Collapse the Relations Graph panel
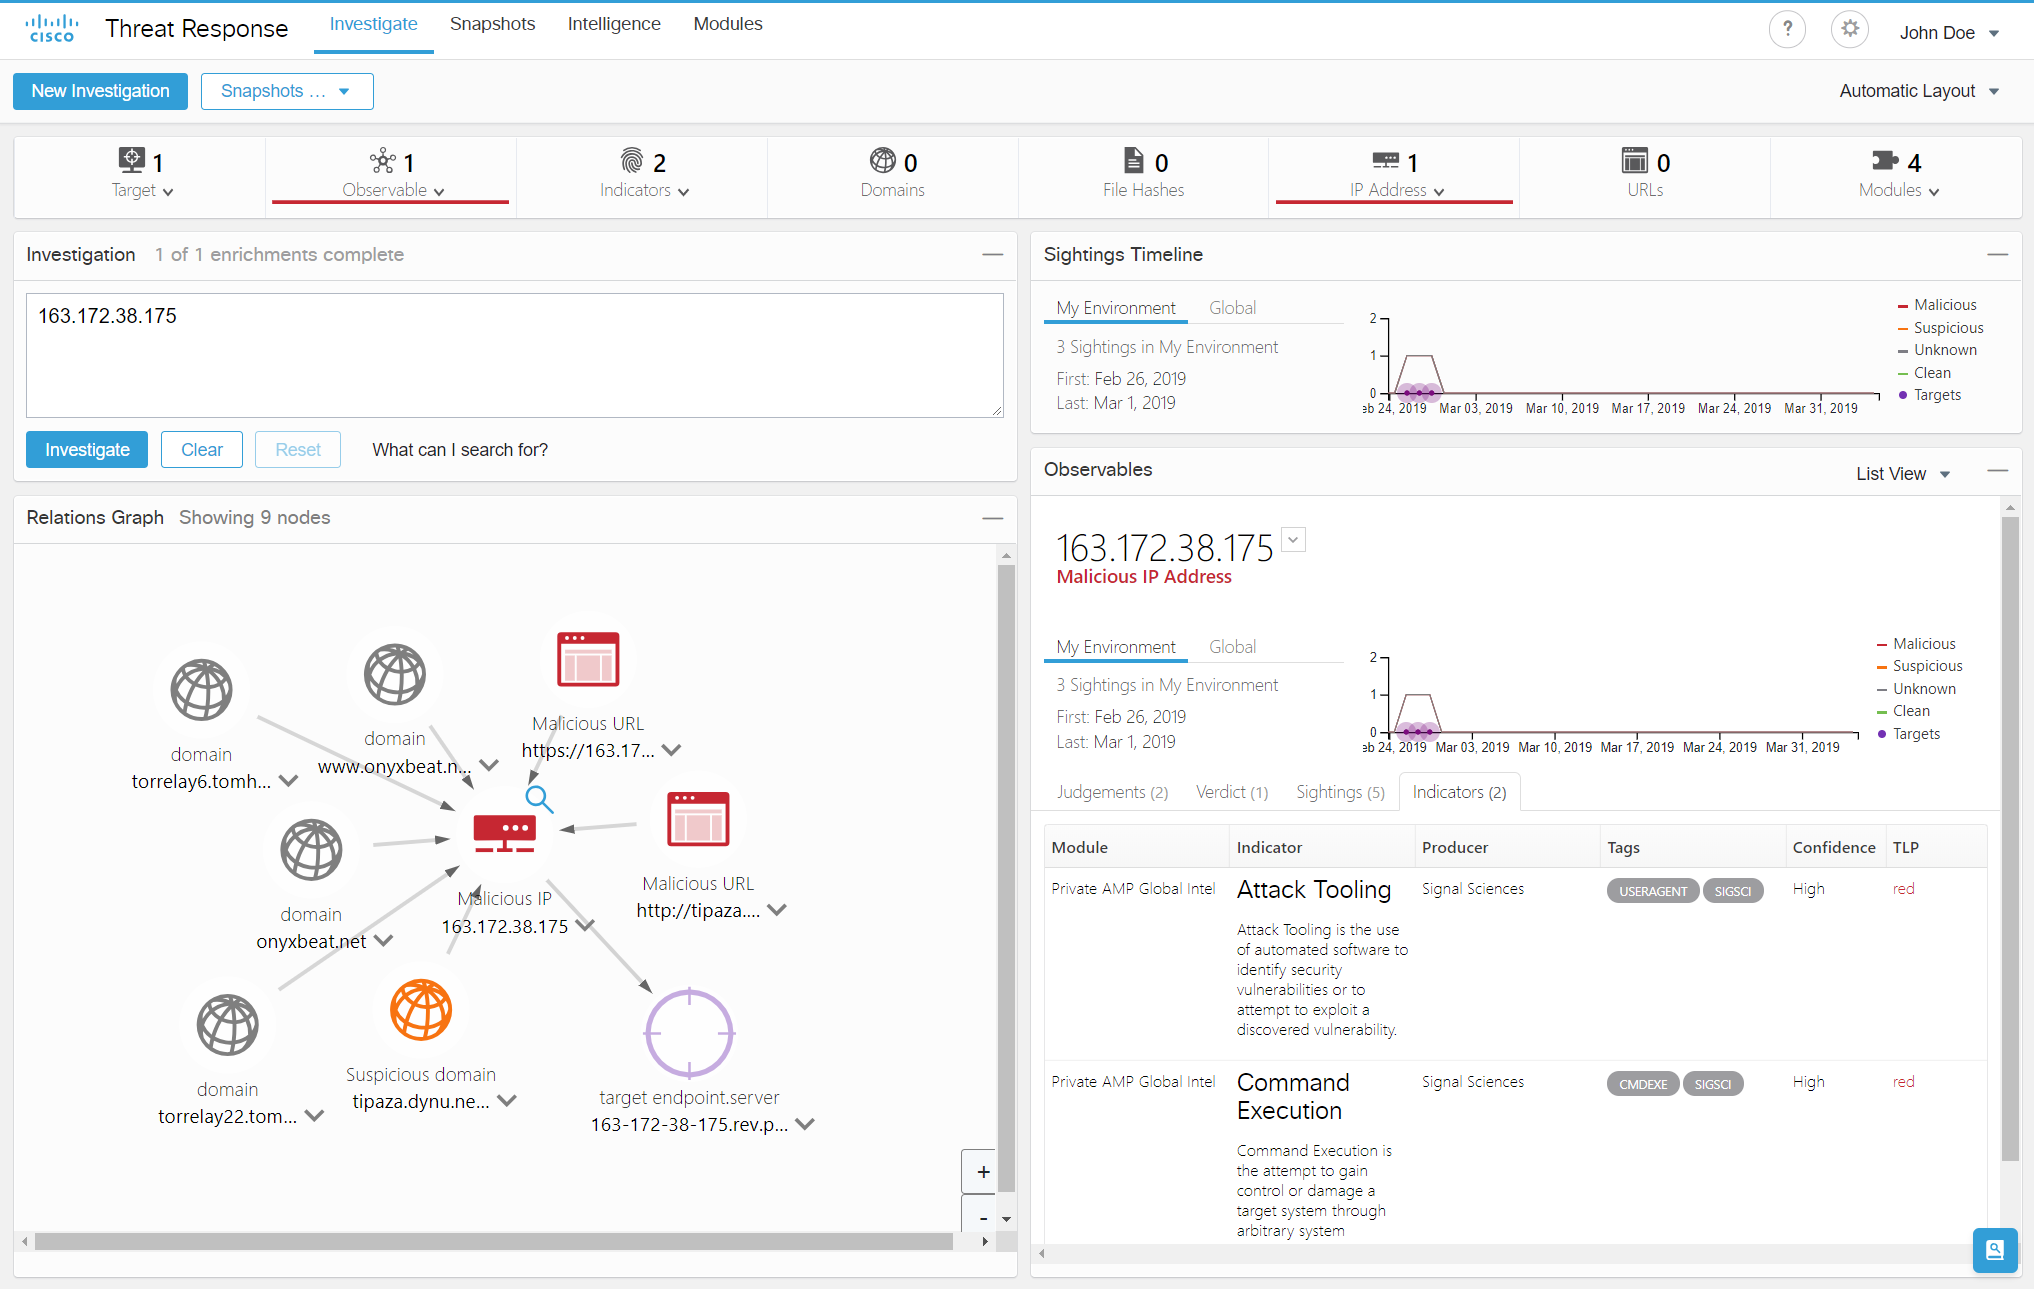This screenshot has height=1289, width=2034. coord(993,518)
